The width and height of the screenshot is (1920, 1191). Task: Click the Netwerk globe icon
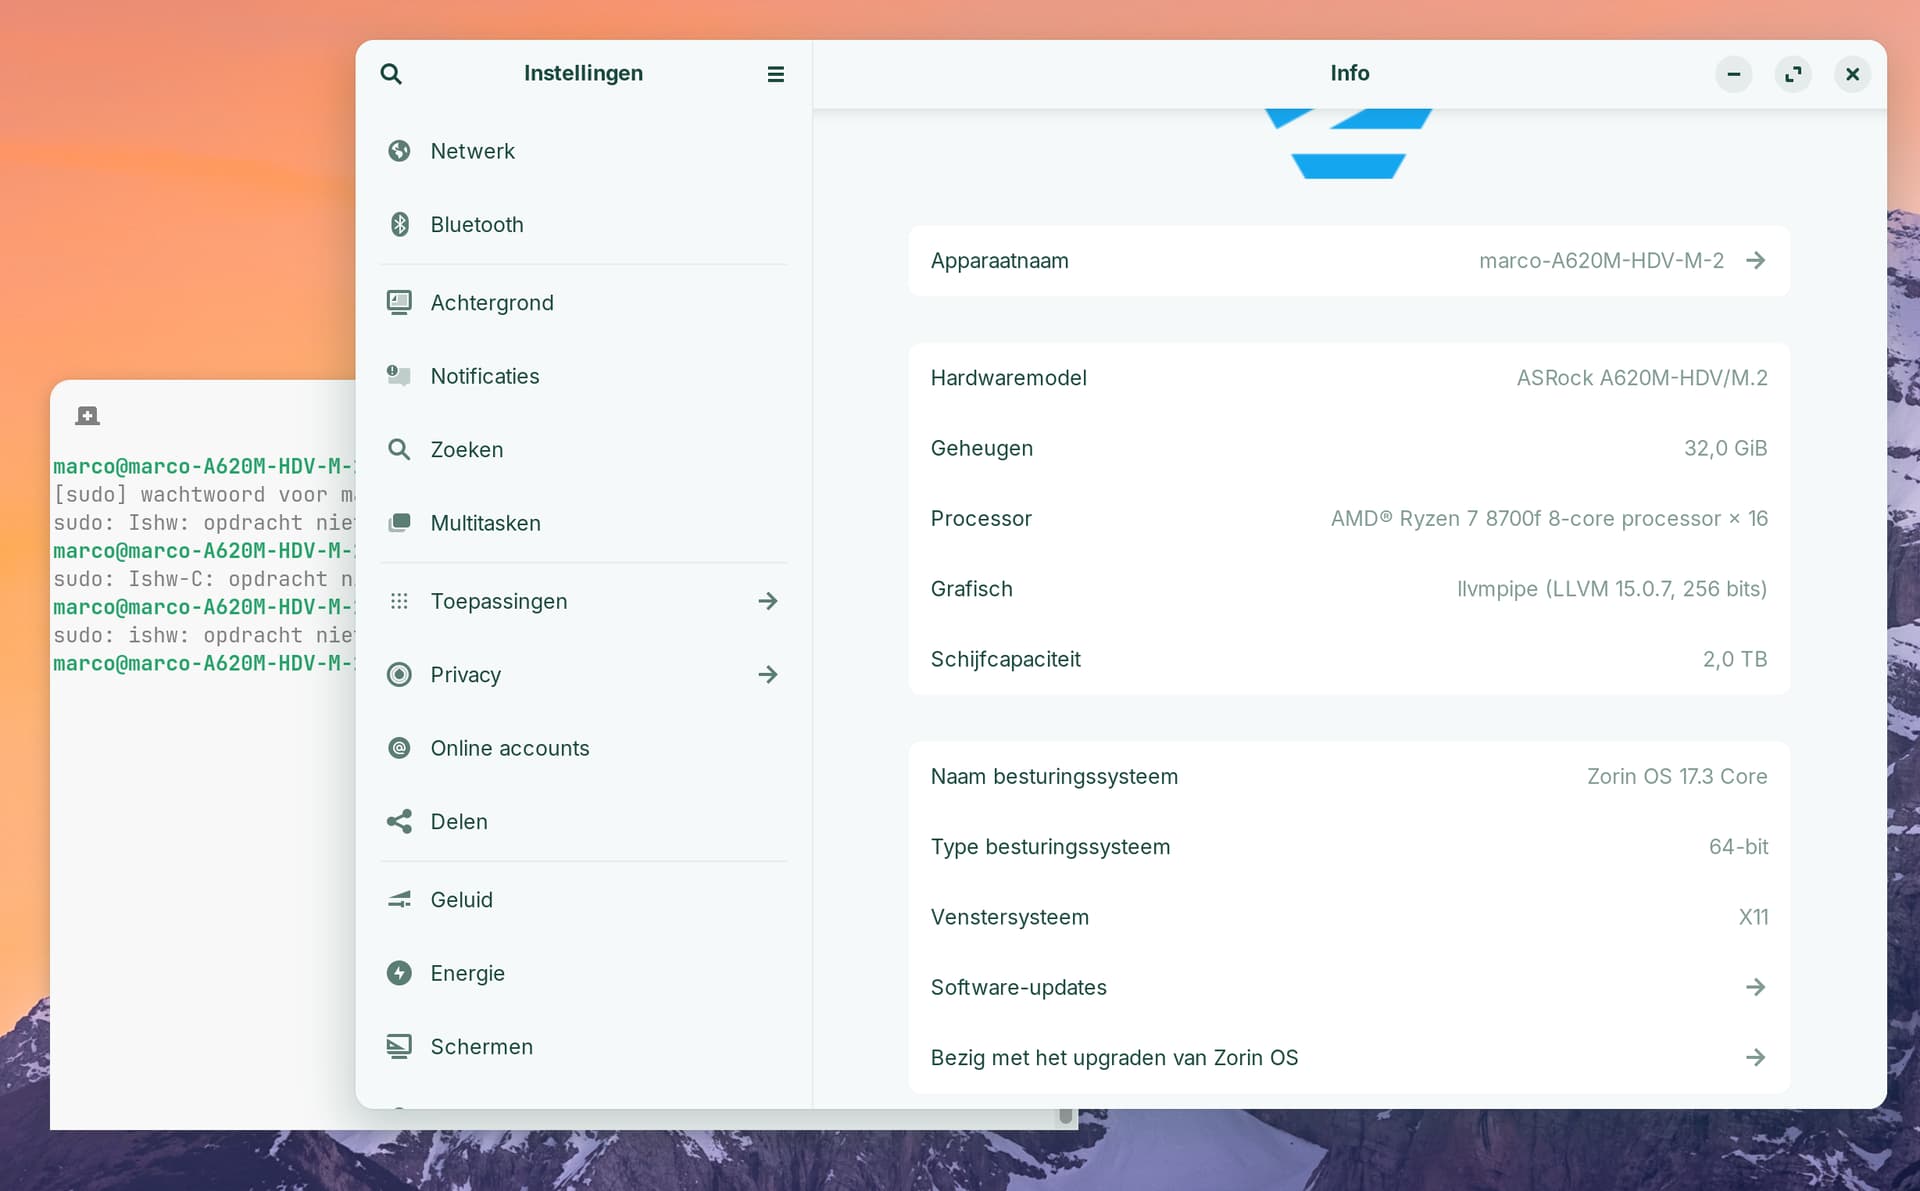coord(399,151)
